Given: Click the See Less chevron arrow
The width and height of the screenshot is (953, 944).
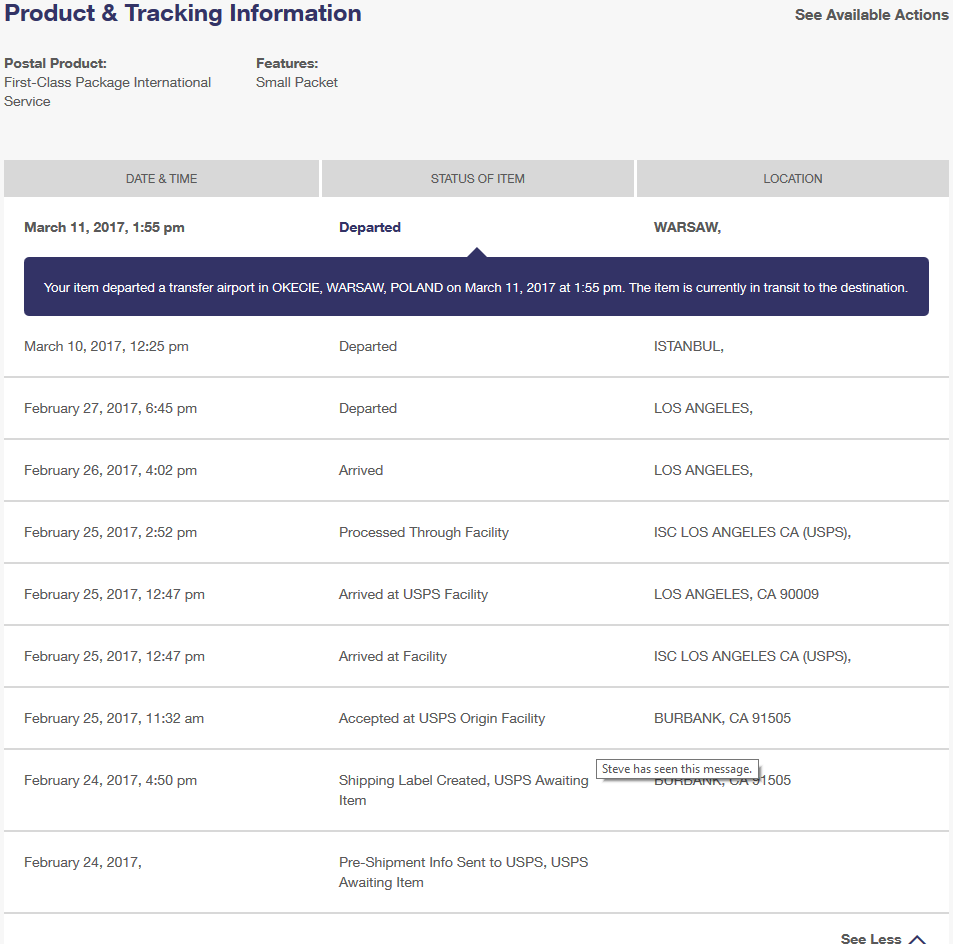Looking at the screenshot, I should coord(917,936).
